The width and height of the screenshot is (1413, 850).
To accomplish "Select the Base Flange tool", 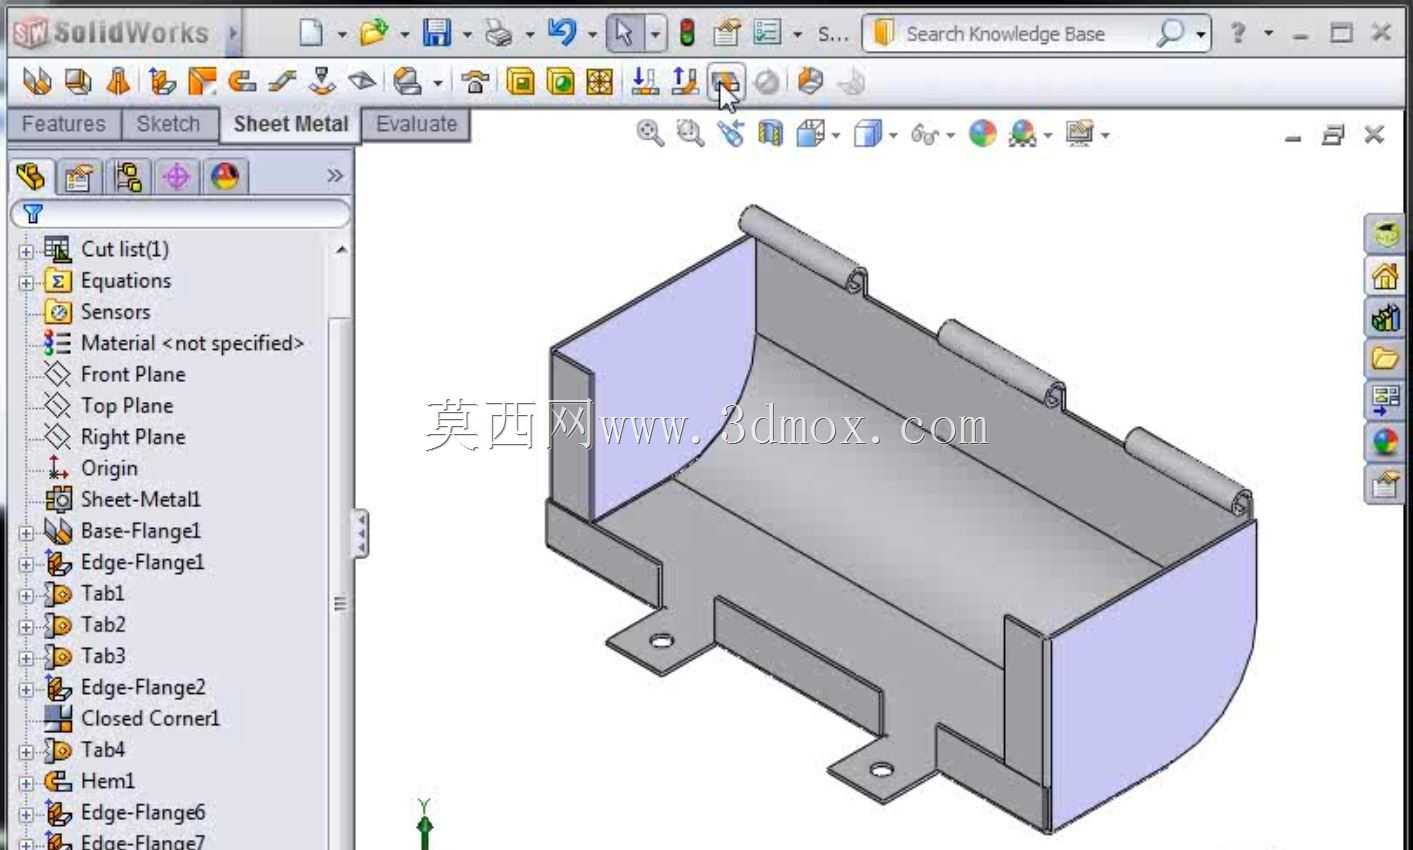I will pyautogui.click(x=37, y=82).
